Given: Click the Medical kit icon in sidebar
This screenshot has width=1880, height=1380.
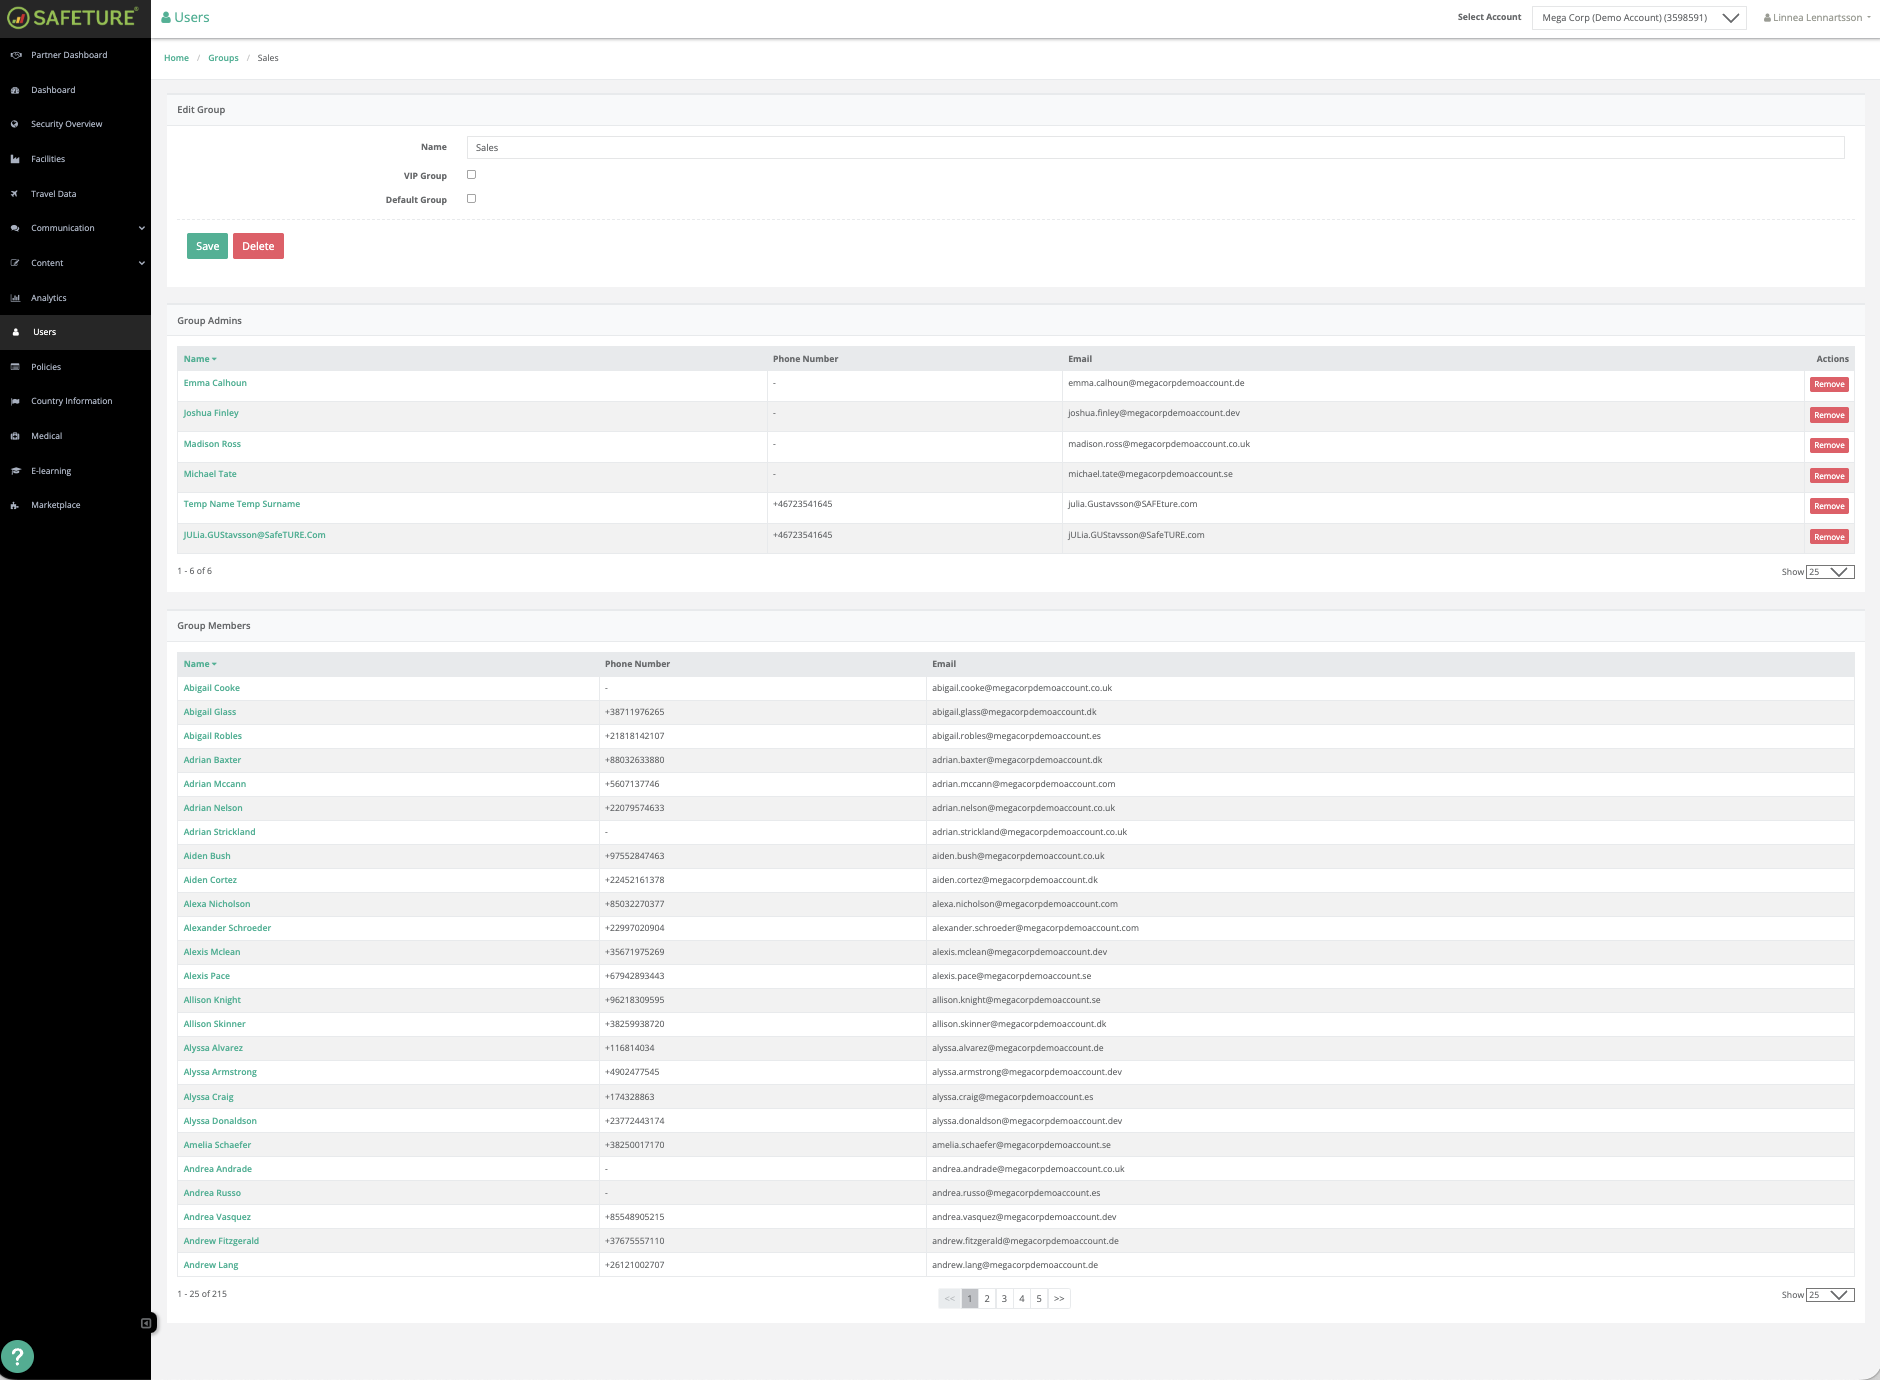Looking at the screenshot, I should pyautogui.click(x=15, y=436).
